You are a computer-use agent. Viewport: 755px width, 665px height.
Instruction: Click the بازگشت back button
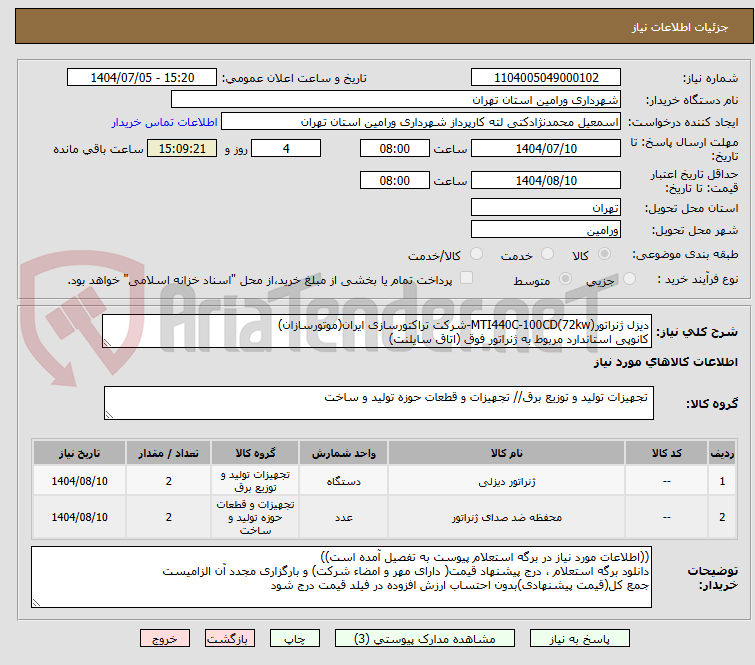click(x=229, y=639)
